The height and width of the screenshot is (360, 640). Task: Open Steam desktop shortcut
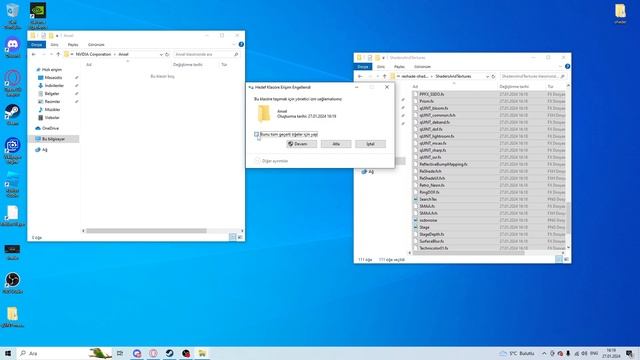(x=12, y=114)
